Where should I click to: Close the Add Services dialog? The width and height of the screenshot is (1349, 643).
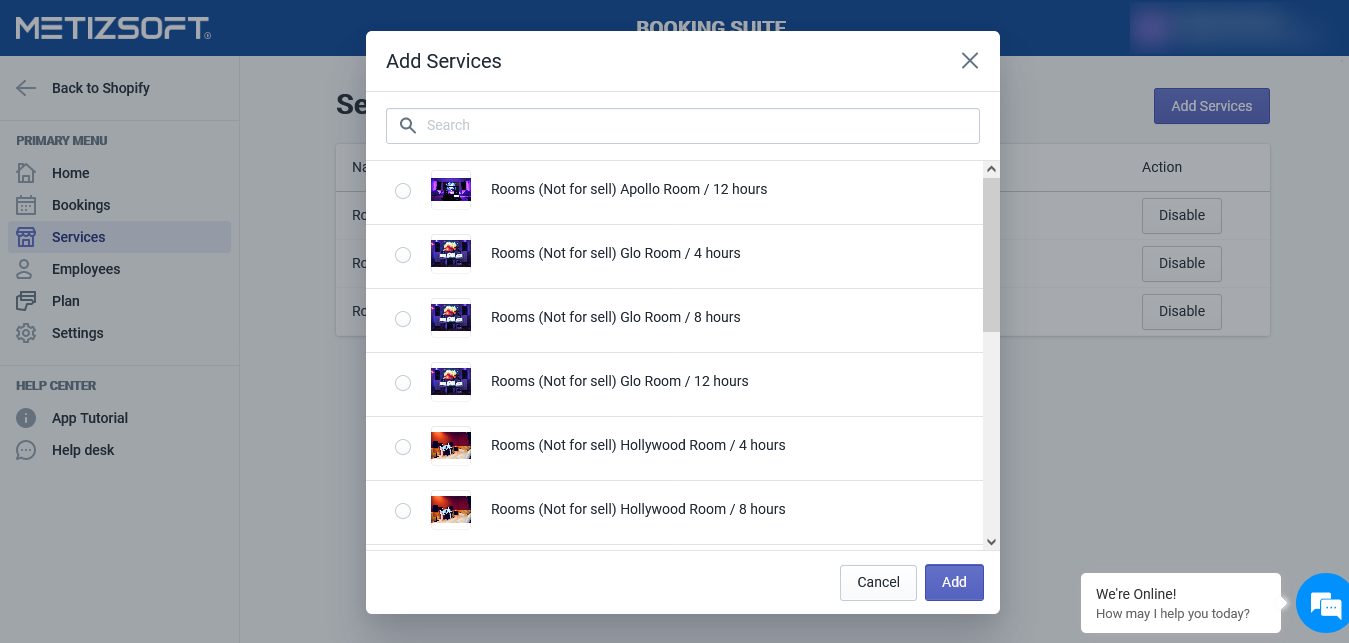(969, 61)
